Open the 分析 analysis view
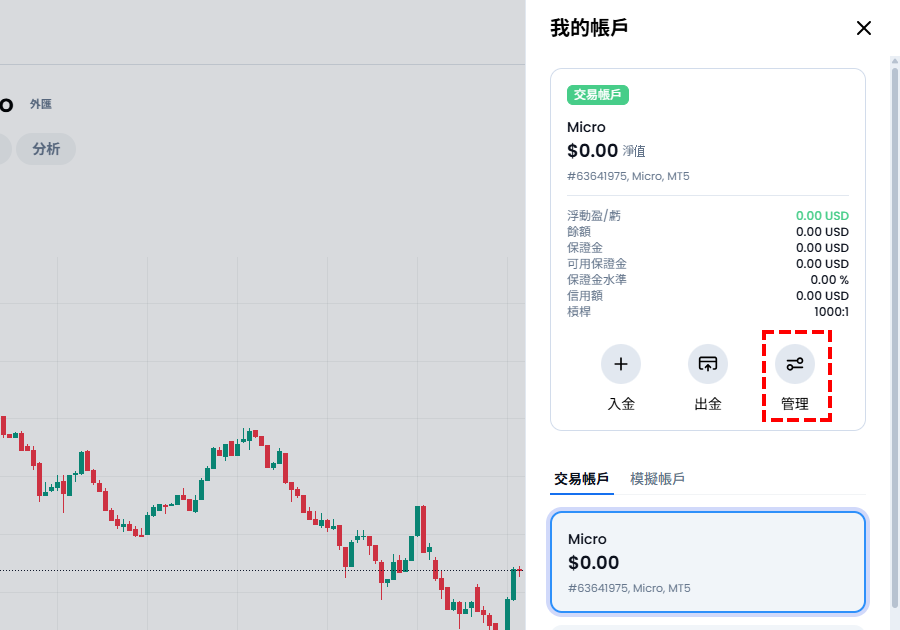The height and width of the screenshot is (630, 900). 45,148
